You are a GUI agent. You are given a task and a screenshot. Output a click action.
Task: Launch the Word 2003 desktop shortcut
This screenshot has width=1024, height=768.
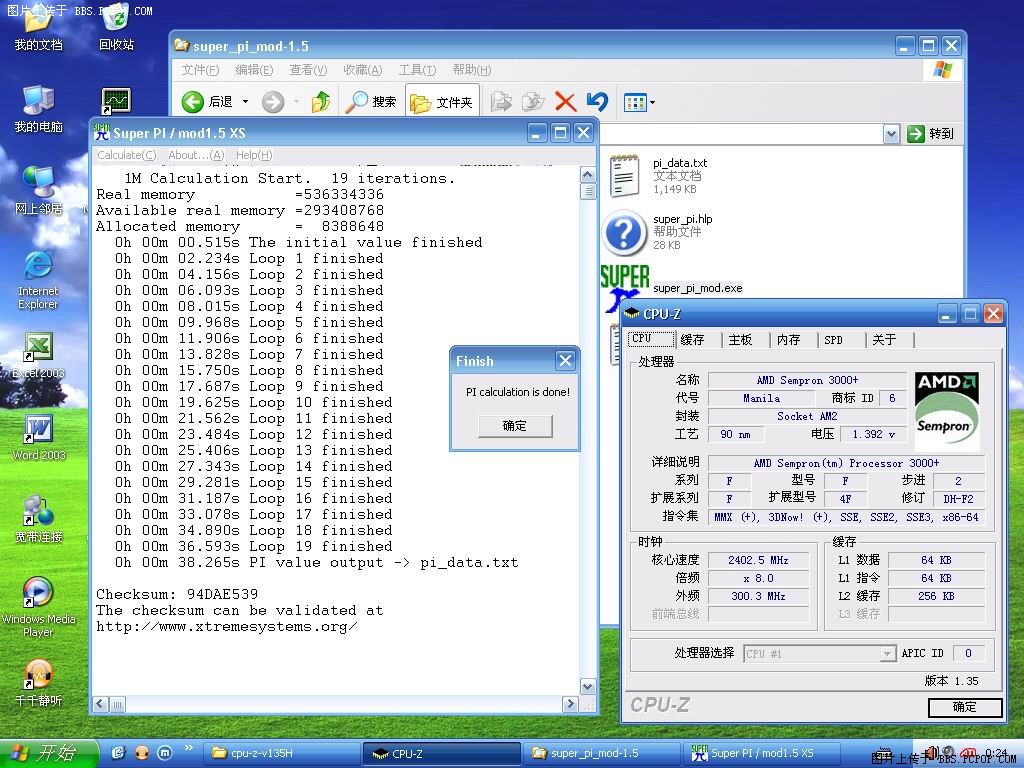click(x=39, y=438)
